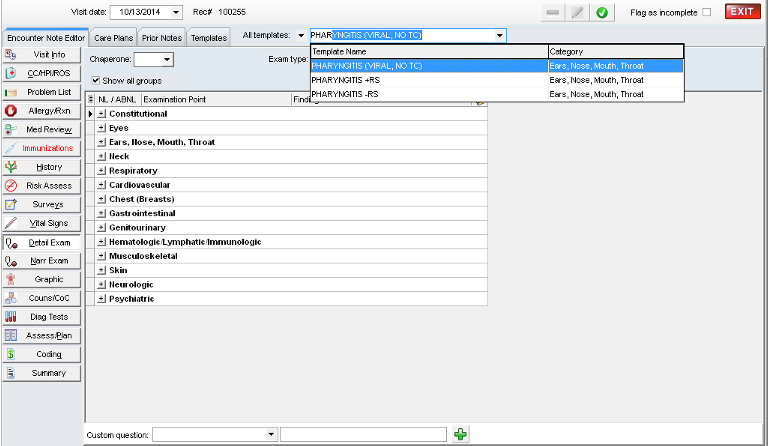The height and width of the screenshot is (446, 768).
Task: Open the Surveys section
Action: pos(42,205)
